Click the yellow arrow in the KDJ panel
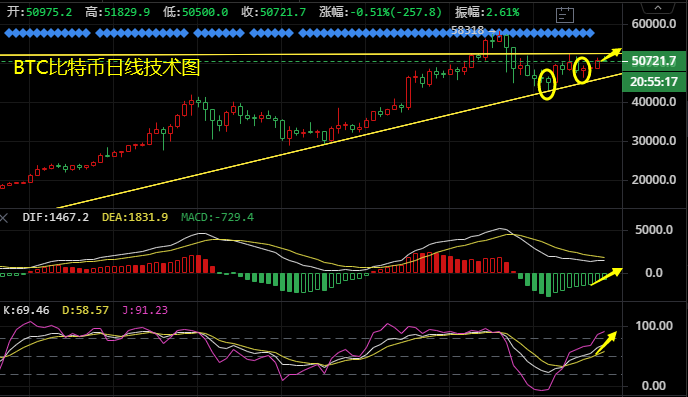This screenshot has height=397, width=688. (606, 343)
